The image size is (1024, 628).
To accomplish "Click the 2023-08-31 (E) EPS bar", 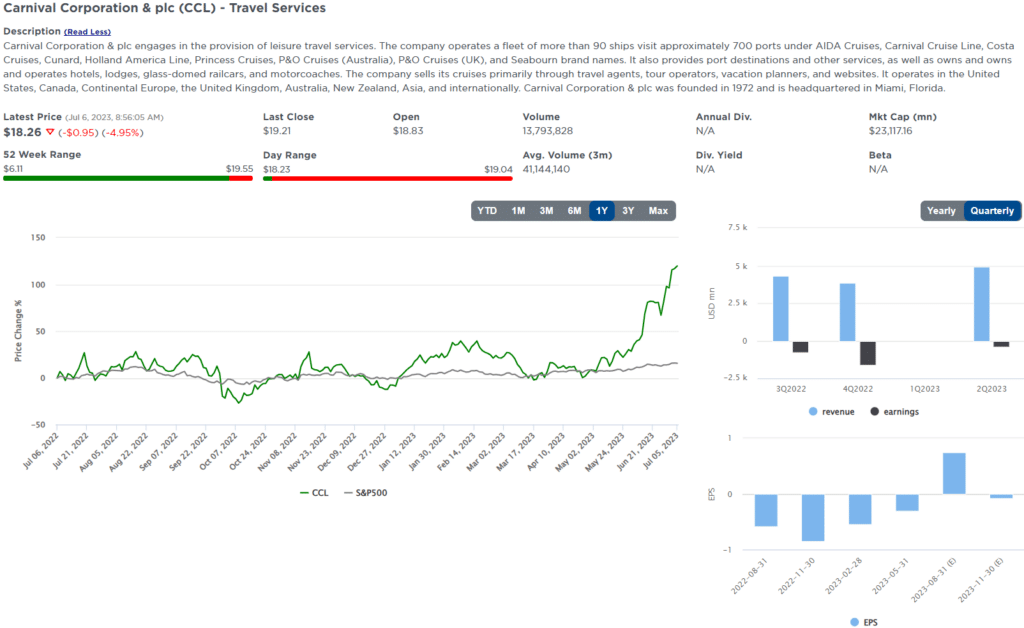I will (954, 473).
